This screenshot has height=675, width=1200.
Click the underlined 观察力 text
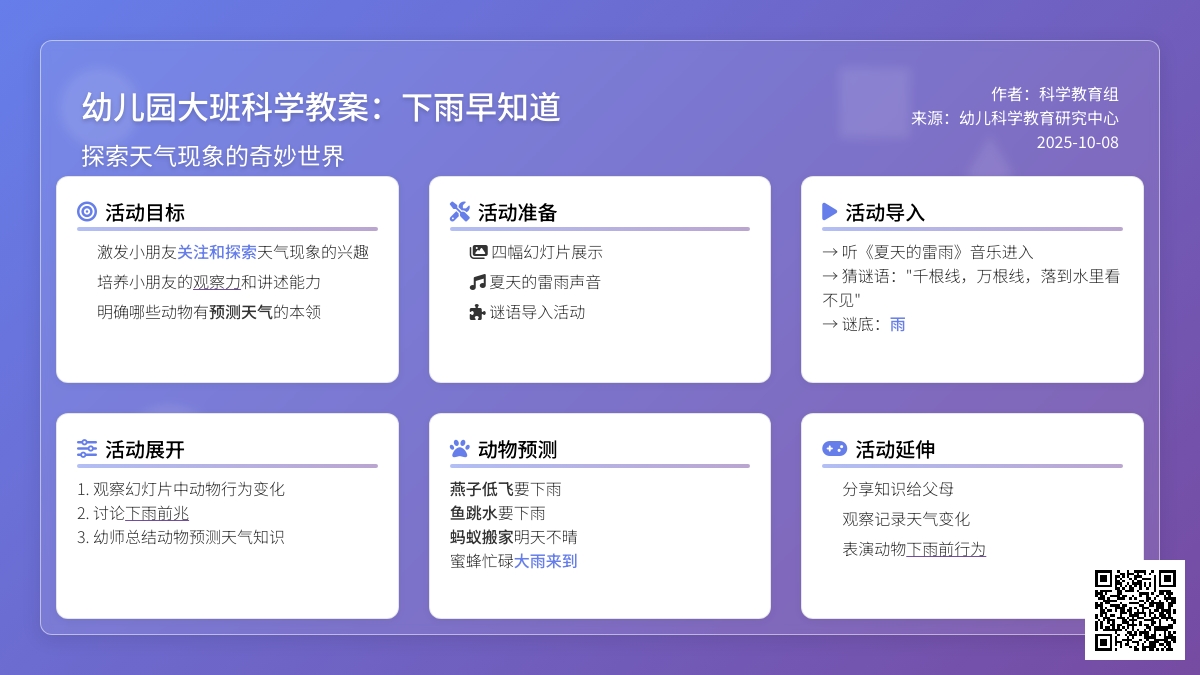tap(217, 282)
